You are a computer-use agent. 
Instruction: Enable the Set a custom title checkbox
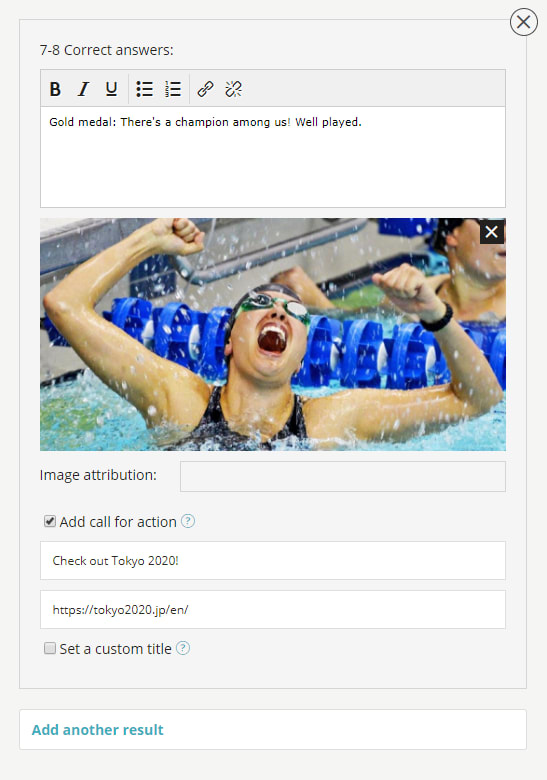[x=50, y=648]
